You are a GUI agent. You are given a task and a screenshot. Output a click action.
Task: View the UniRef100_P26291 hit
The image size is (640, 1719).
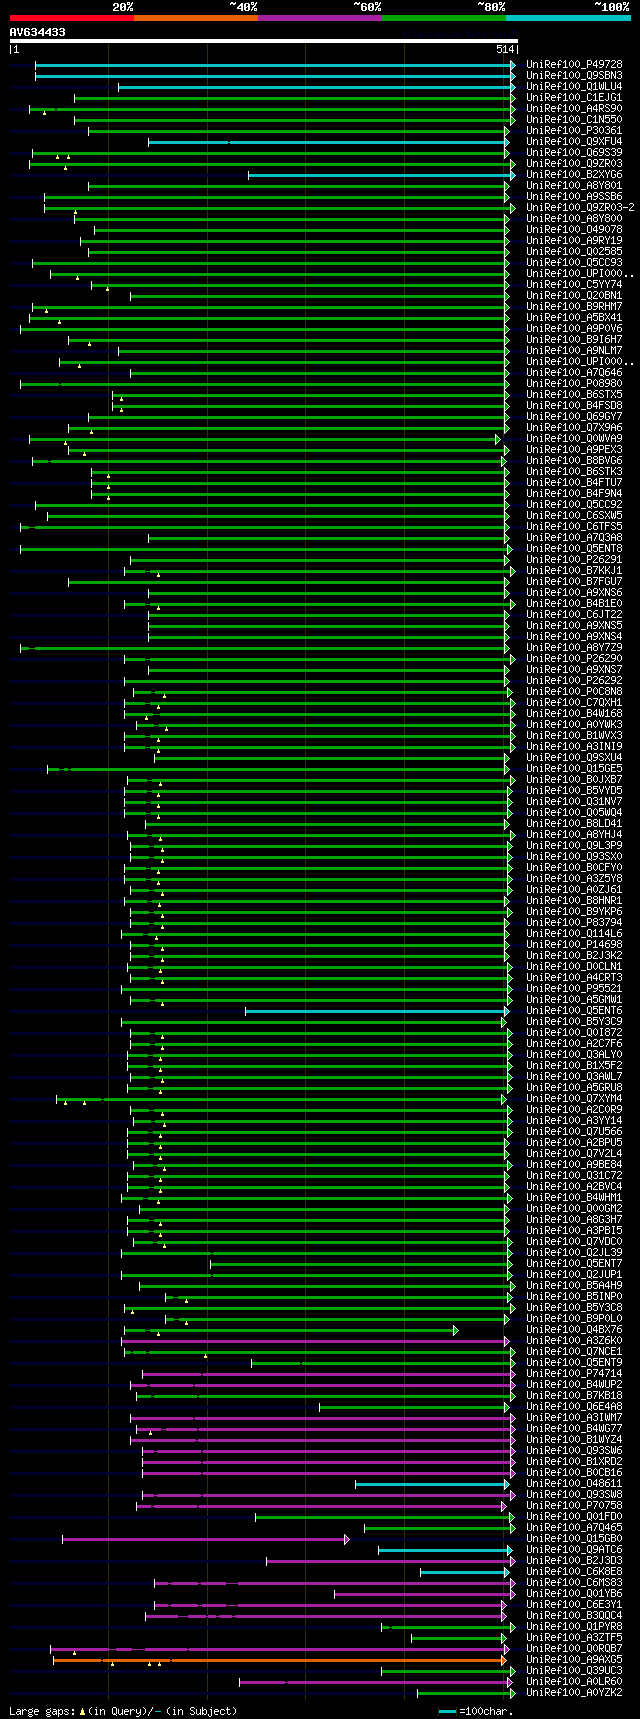click(574, 559)
